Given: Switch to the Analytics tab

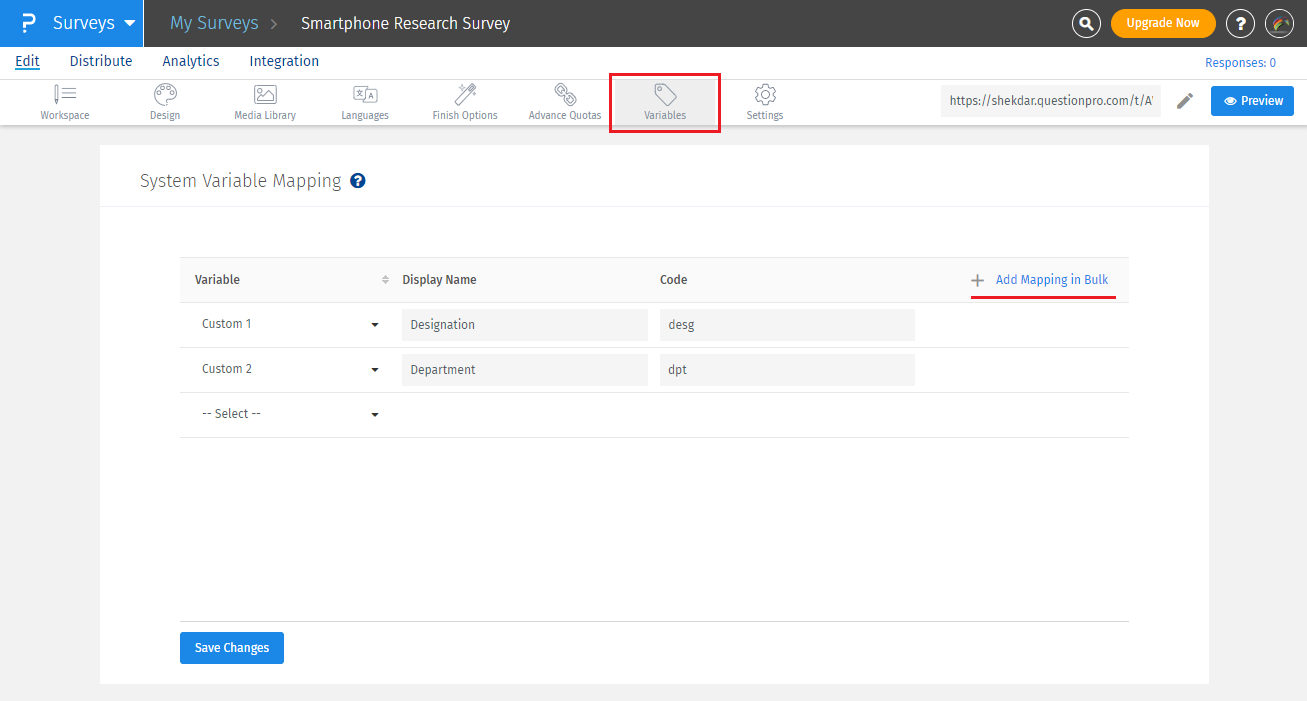Looking at the screenshot, I should click(191, 61).
